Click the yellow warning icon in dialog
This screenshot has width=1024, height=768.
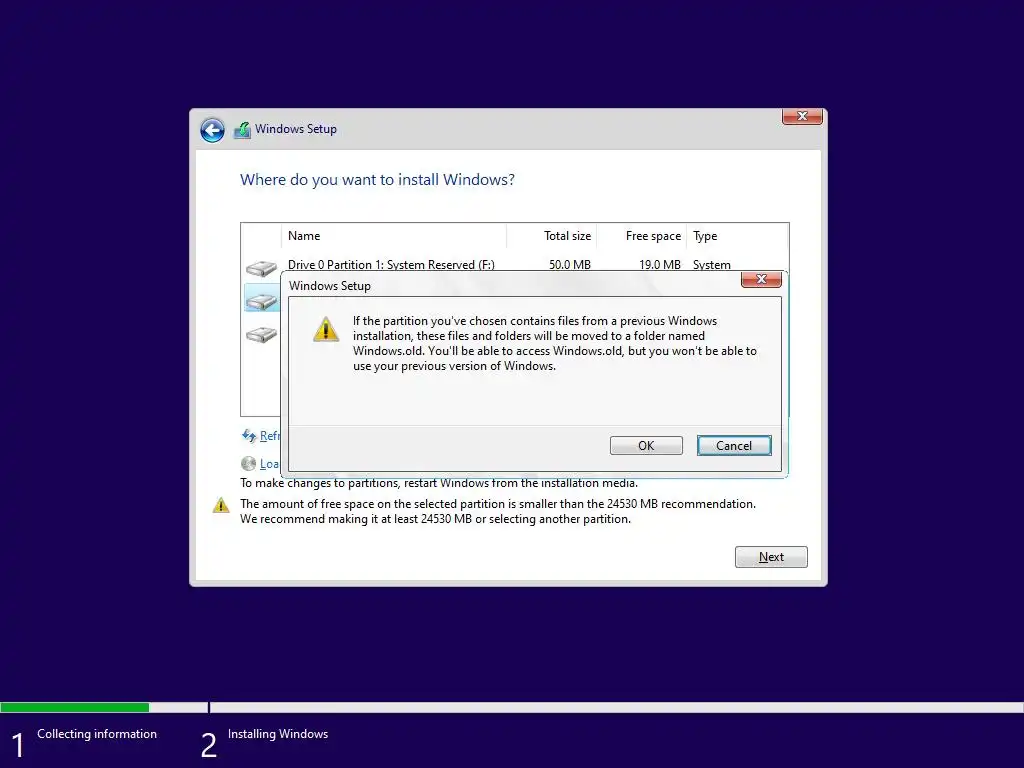tap(326, 329)
